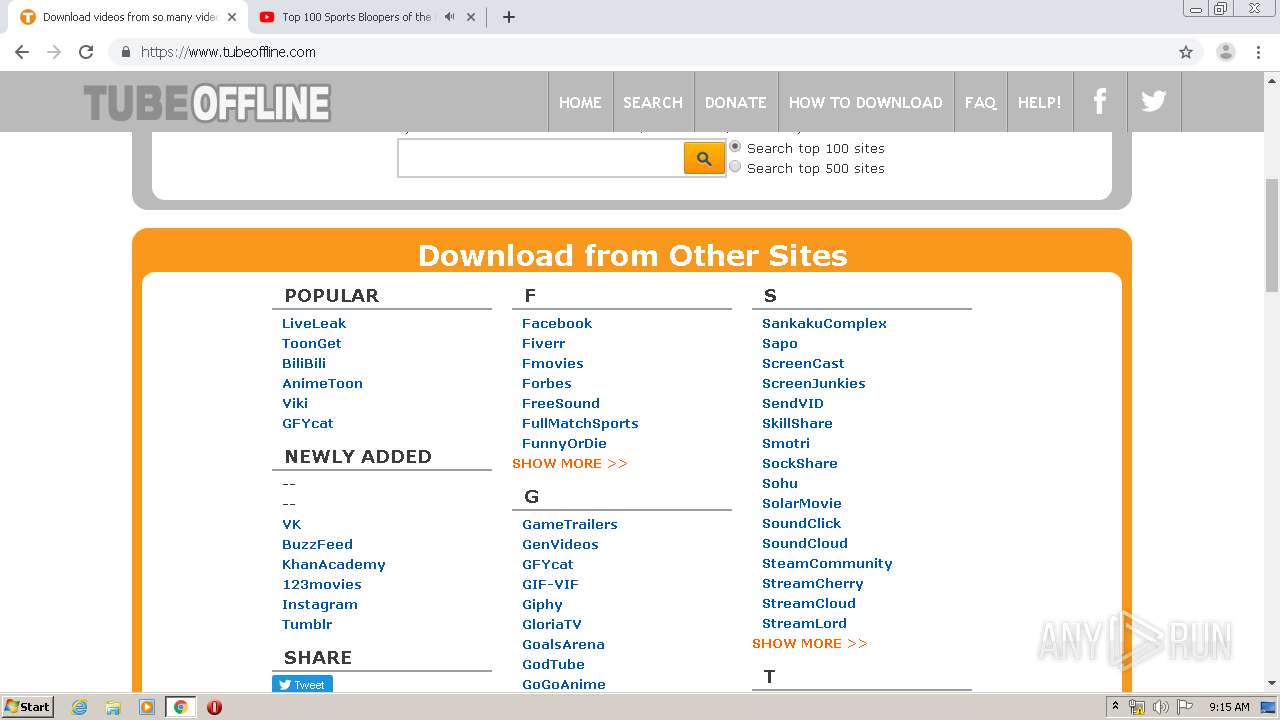Open Instagram link
Viewport: 1280px width, 720px height.
pyautogui.click(x=320, y=604)
